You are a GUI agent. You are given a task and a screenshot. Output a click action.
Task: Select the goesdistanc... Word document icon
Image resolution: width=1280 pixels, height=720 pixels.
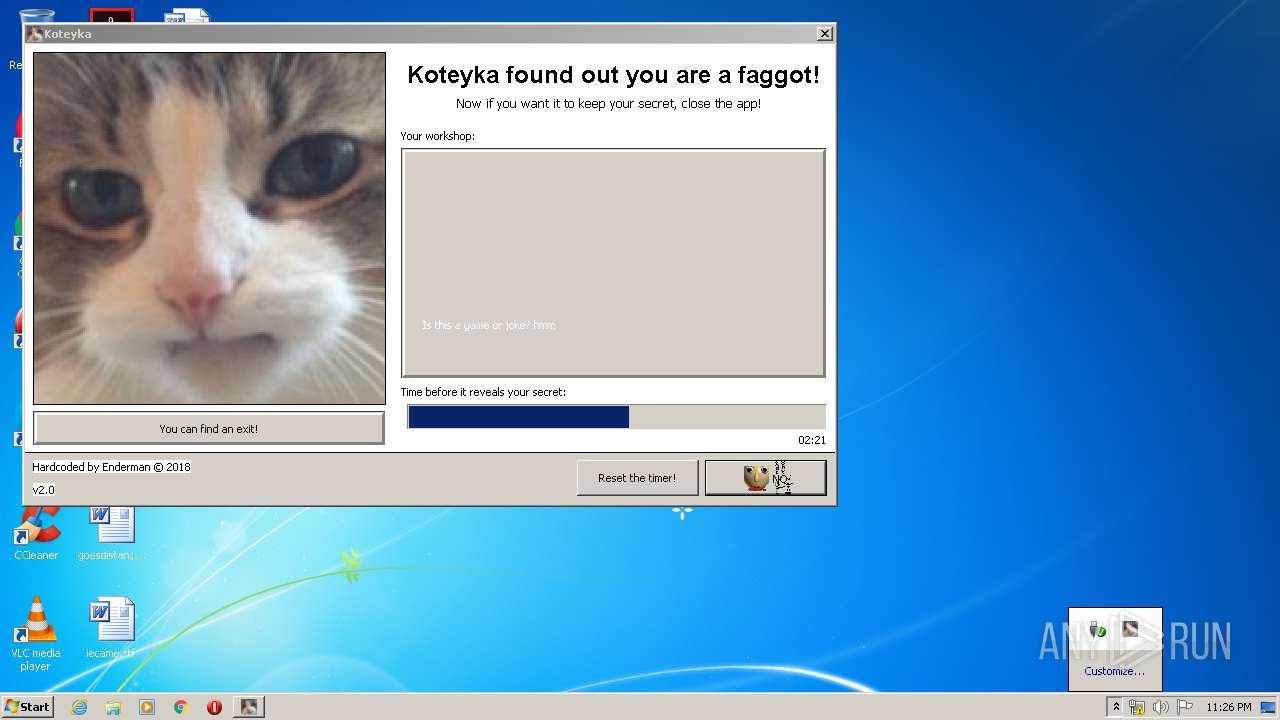click(x=111, y=533)
